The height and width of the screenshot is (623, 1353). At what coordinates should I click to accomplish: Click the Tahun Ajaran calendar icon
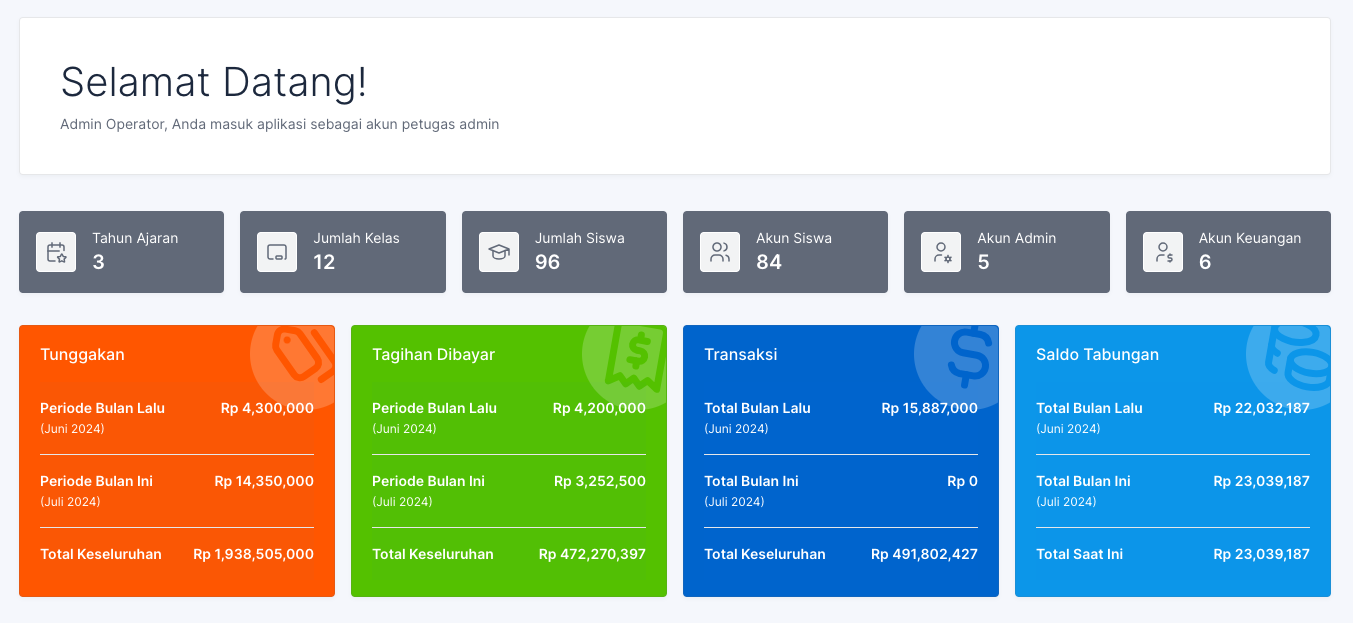[56, 252]
